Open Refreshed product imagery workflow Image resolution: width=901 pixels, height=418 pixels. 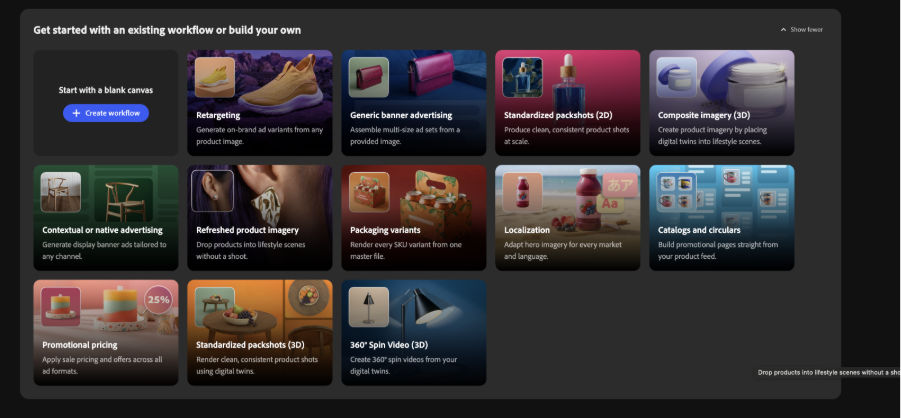(x=260, y=218)
